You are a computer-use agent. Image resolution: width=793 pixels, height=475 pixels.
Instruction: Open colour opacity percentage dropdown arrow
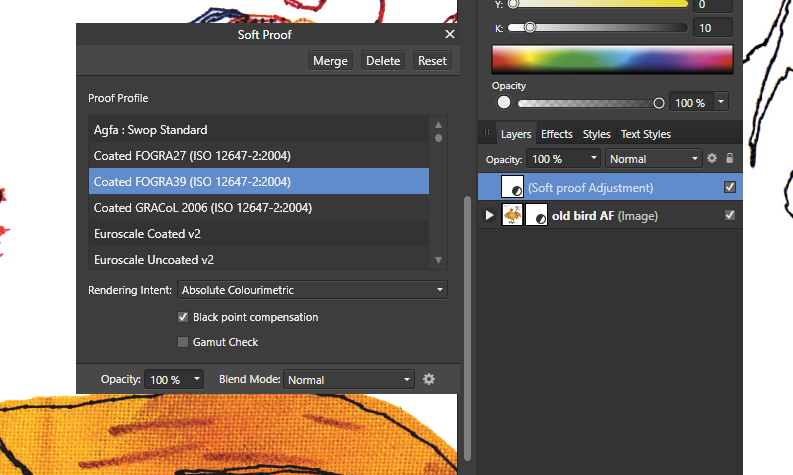721,102
